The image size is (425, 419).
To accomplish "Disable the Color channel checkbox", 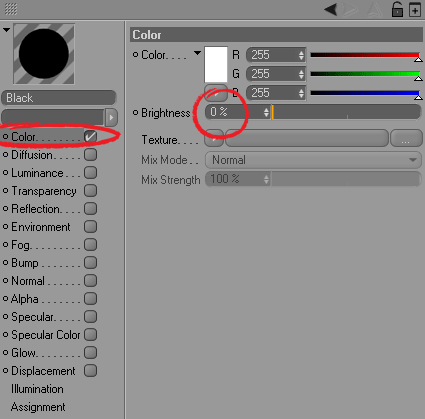I will 90,136.
